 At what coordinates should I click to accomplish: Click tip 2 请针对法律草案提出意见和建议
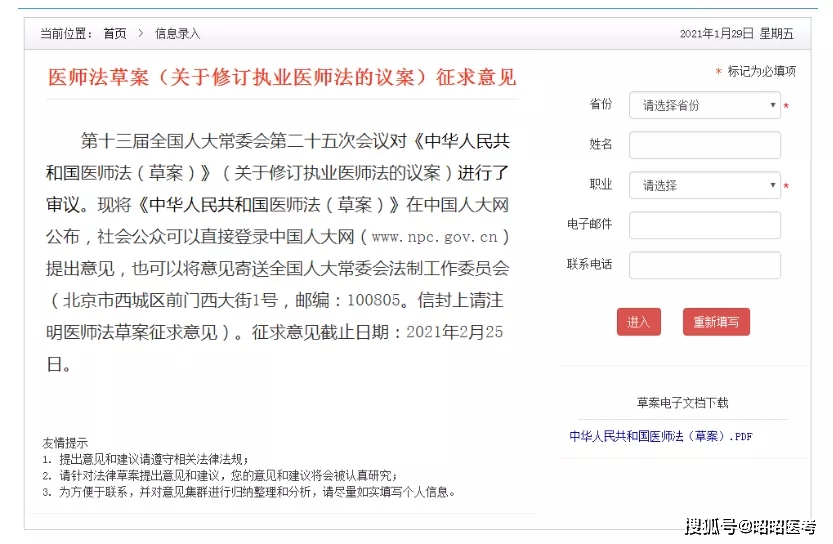coord(219,475)
